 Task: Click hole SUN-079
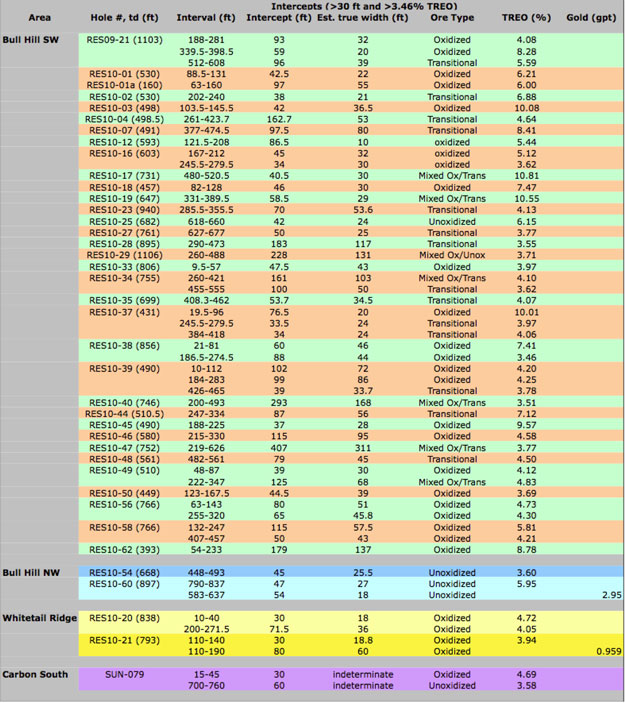point(124,675)
